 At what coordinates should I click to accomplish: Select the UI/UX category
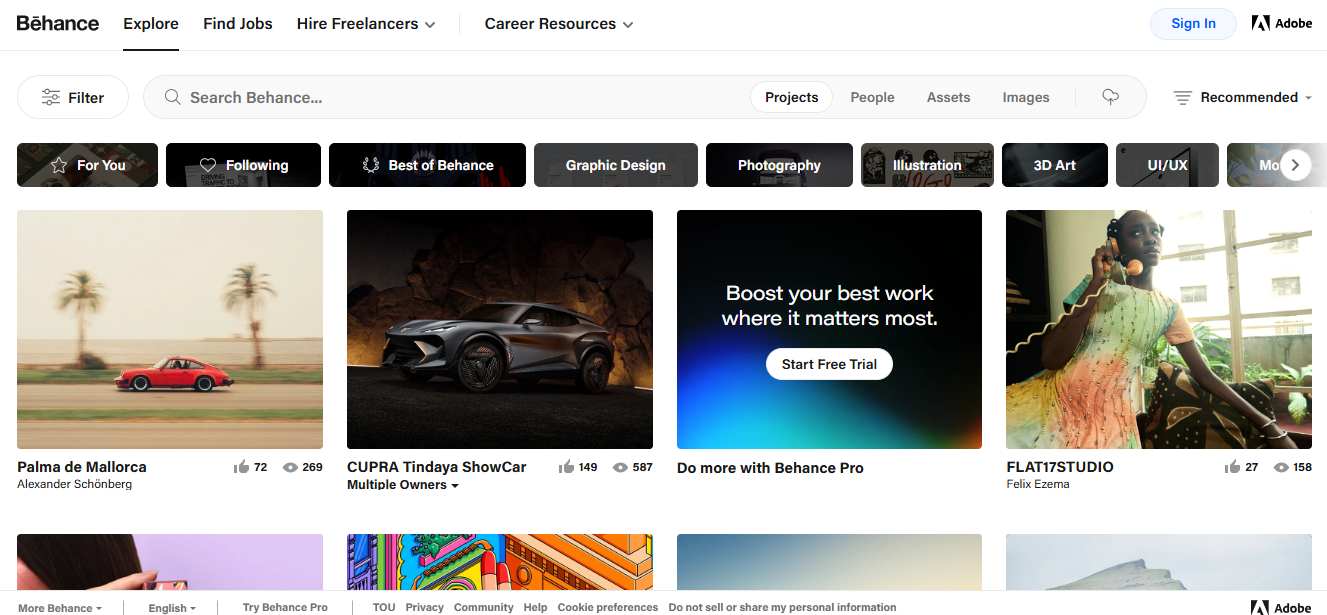[x=1167, y=165]
